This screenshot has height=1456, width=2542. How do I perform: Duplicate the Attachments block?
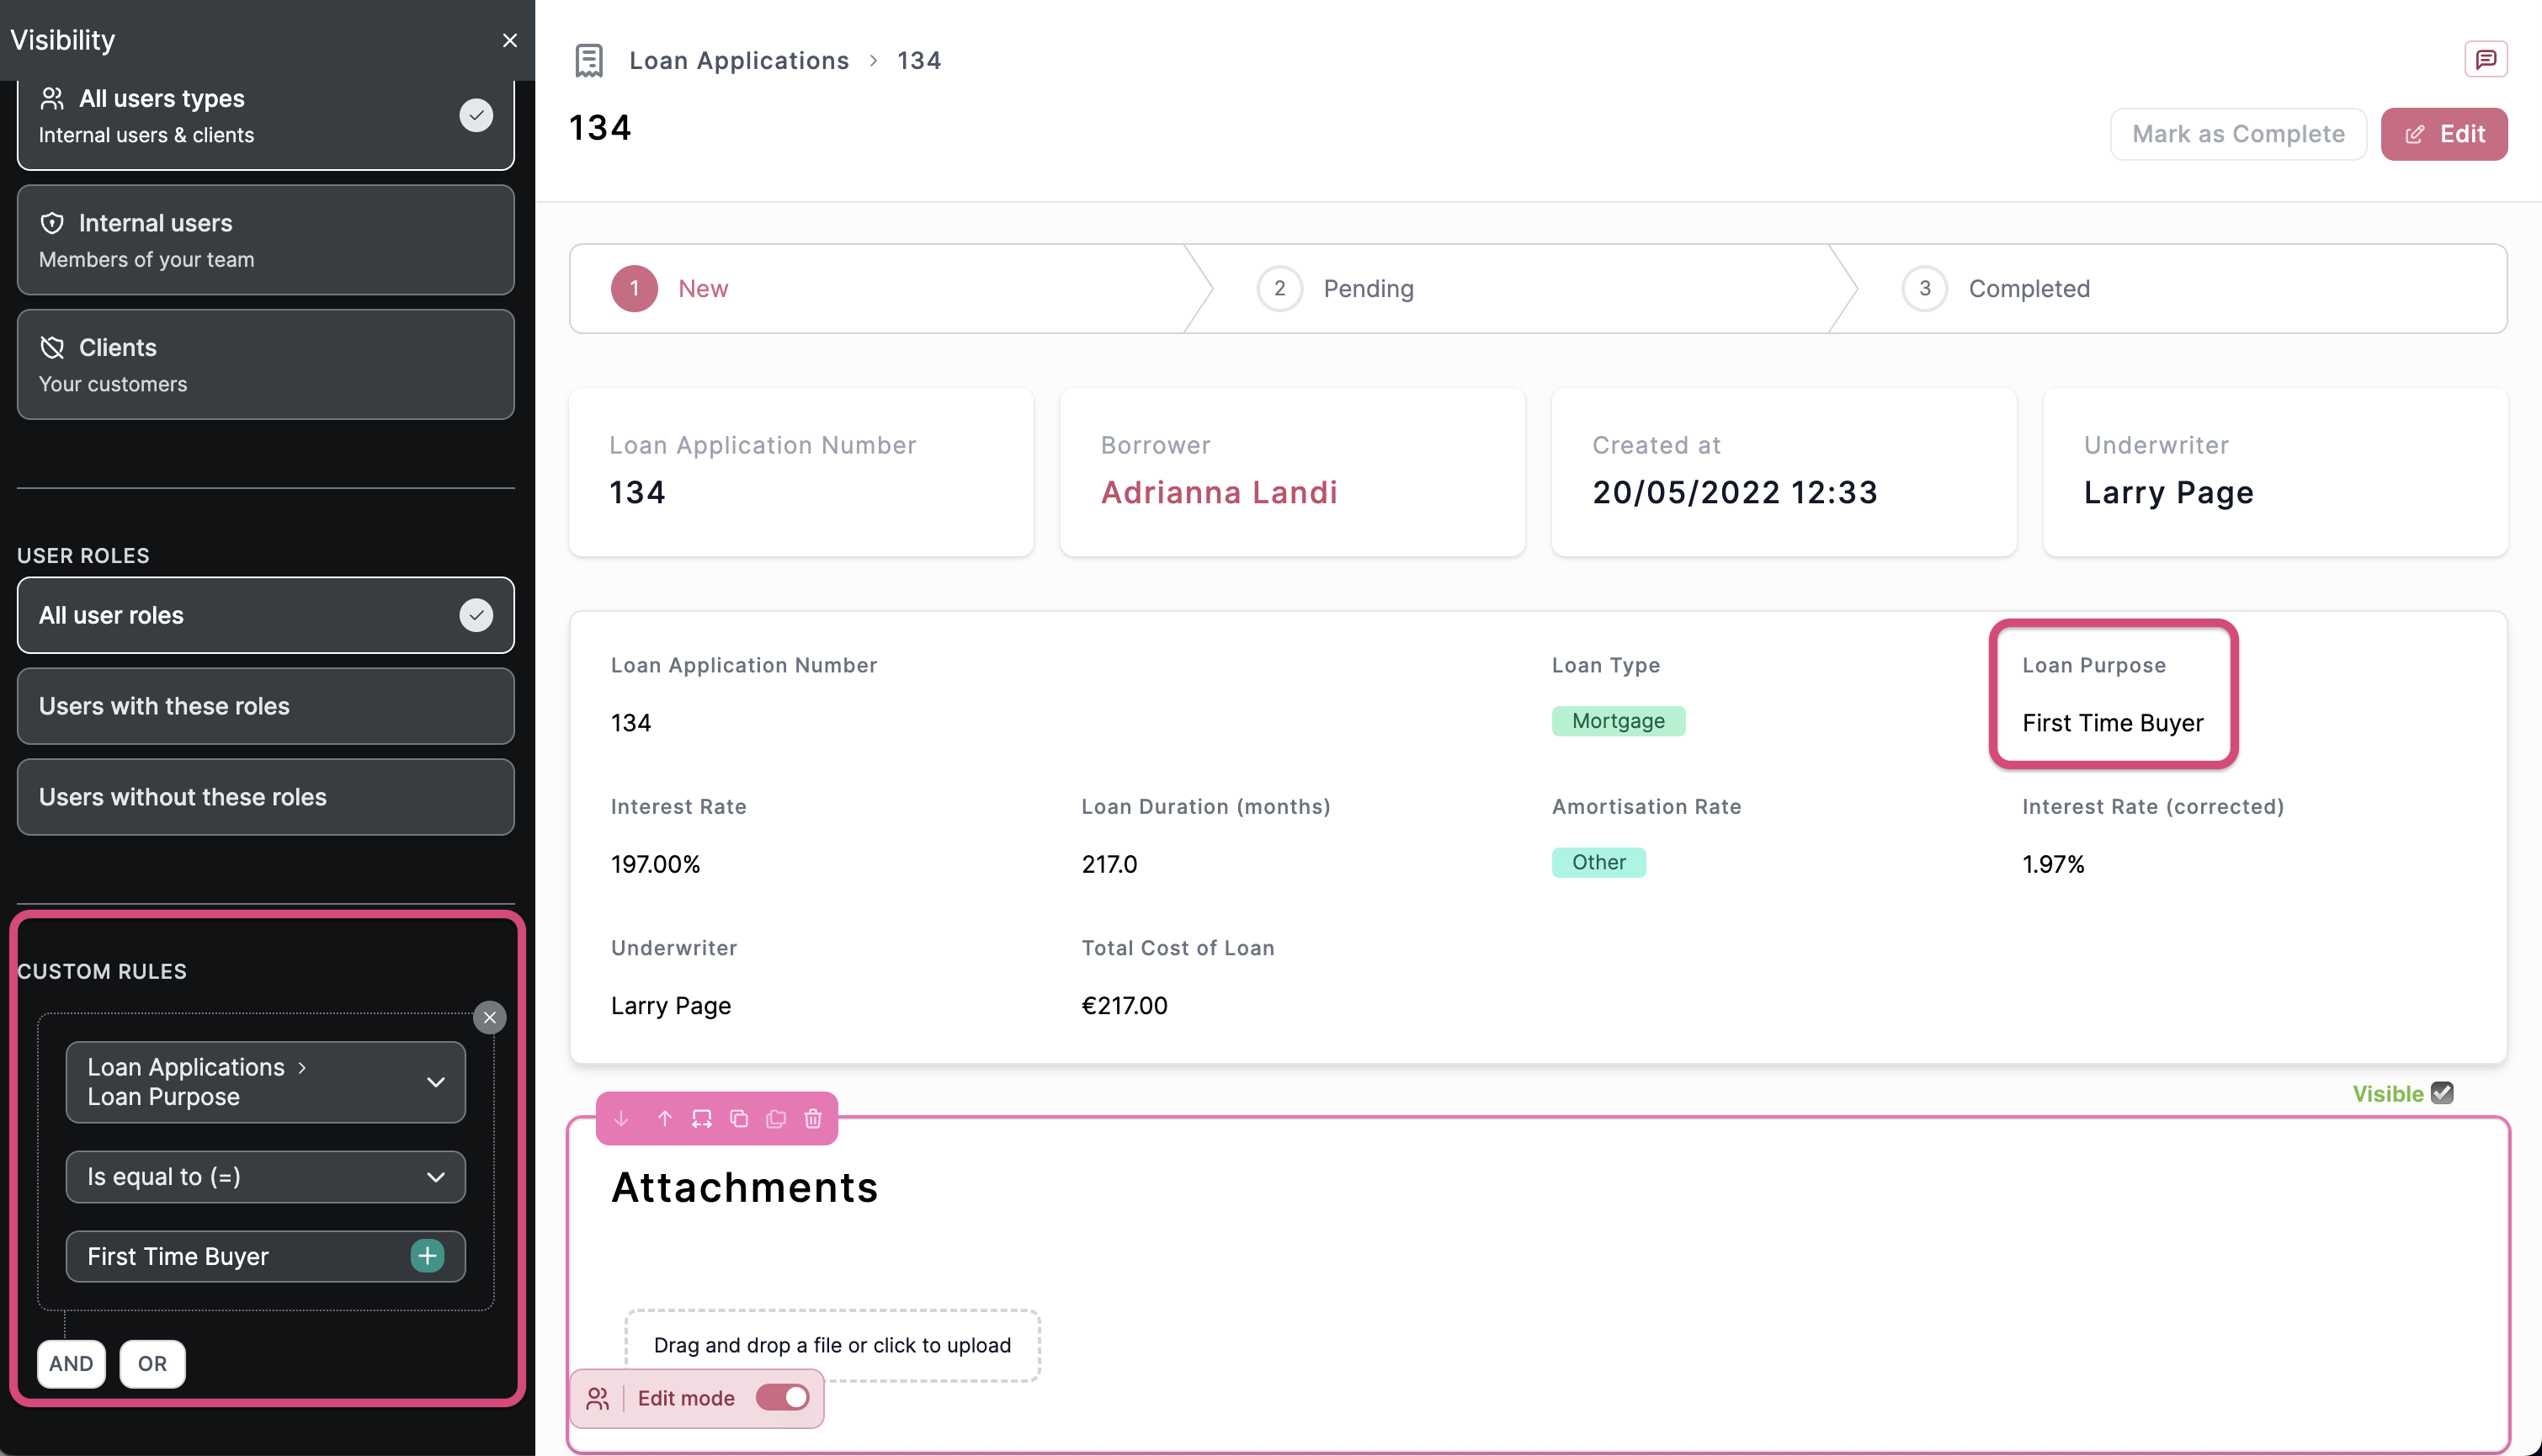[739, 1118]
